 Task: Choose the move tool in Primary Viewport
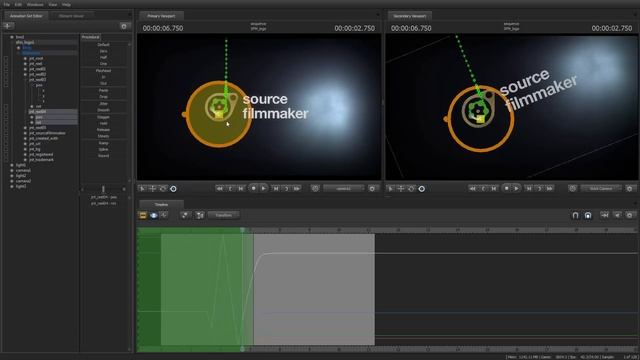[152, 189]
